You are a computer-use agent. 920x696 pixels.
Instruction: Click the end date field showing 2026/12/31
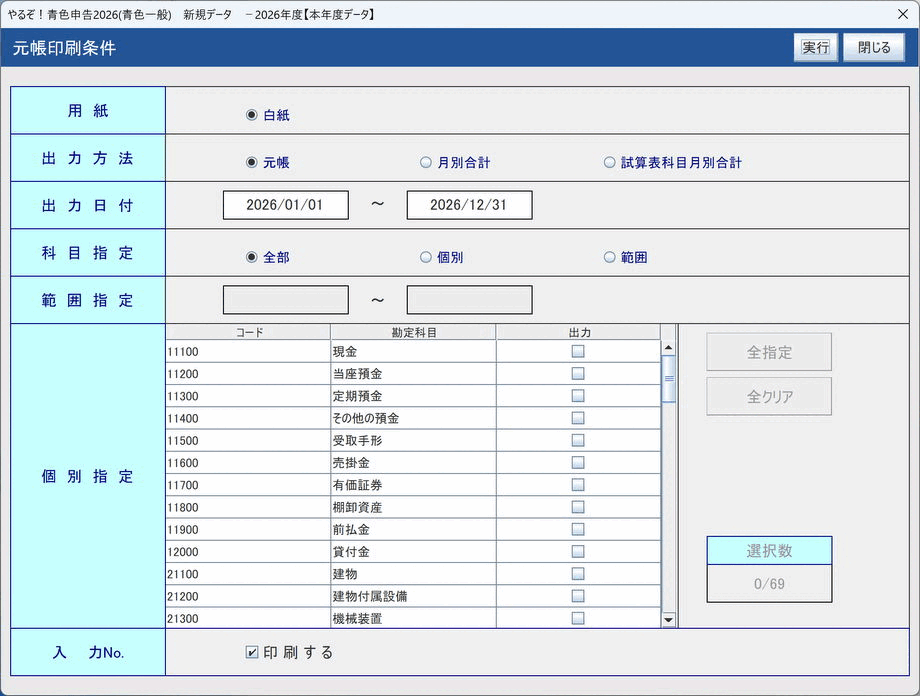(x=468, y=205)
